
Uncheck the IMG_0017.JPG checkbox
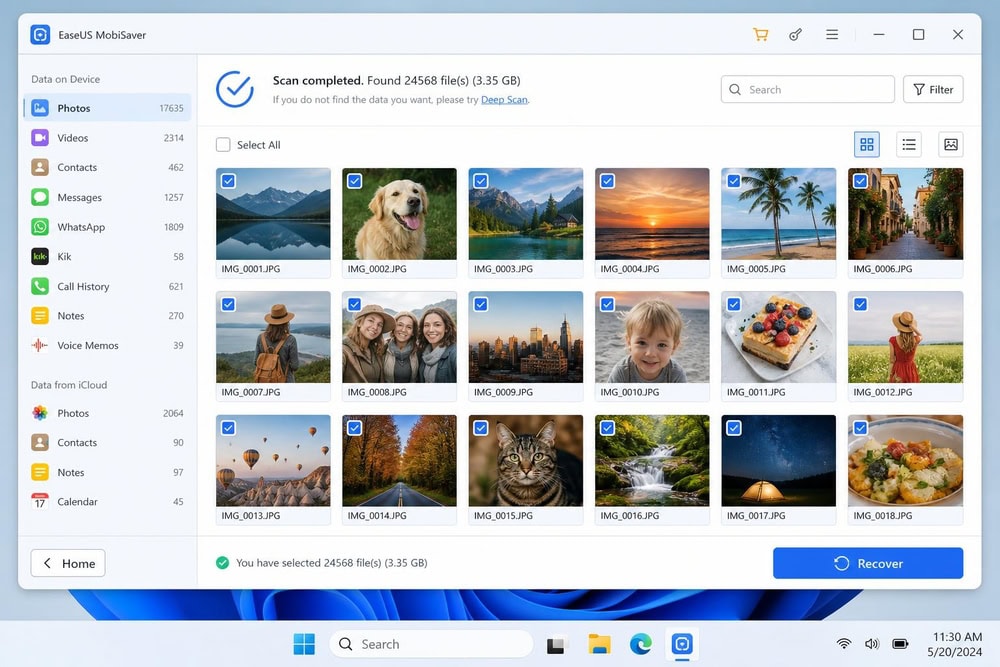click(x=734, y=428)
